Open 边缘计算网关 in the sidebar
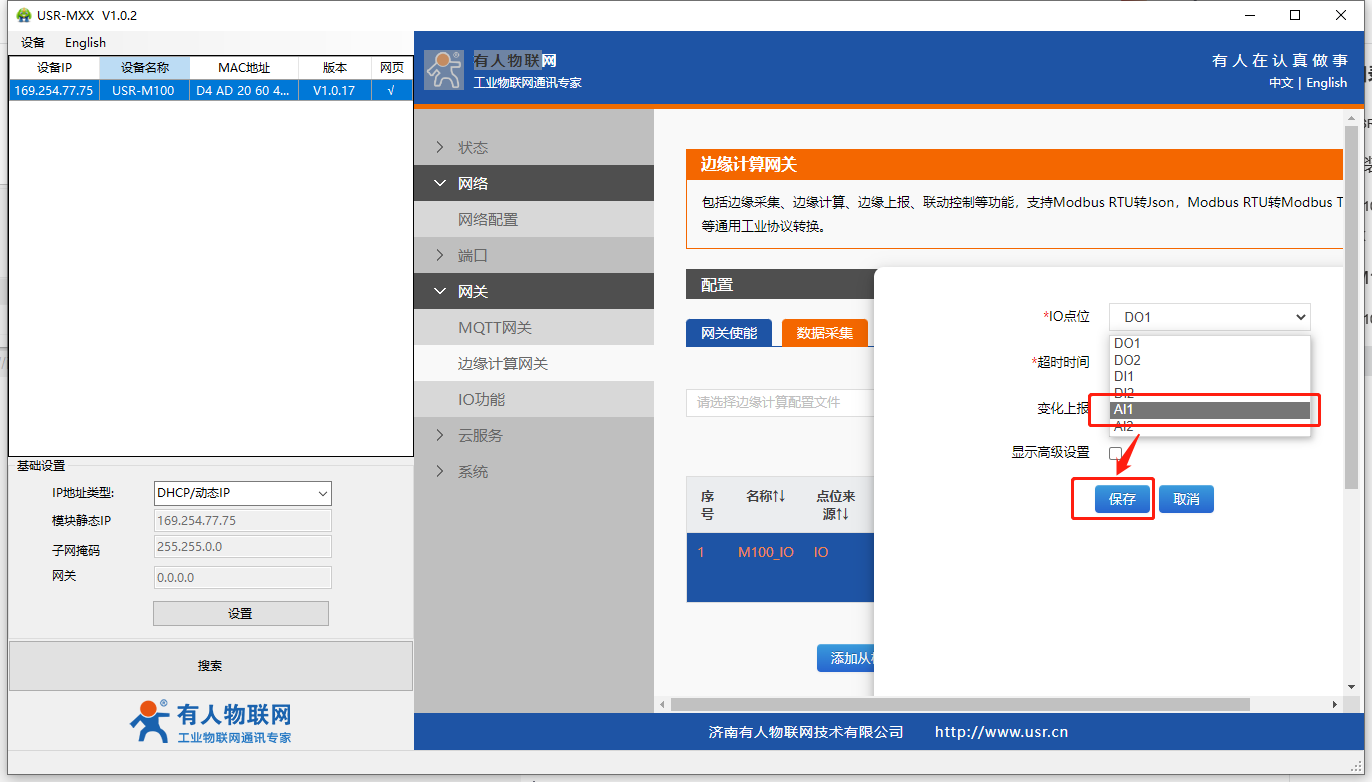The width and height of the screenshot is (1372, 782). (x=534, y=363)
